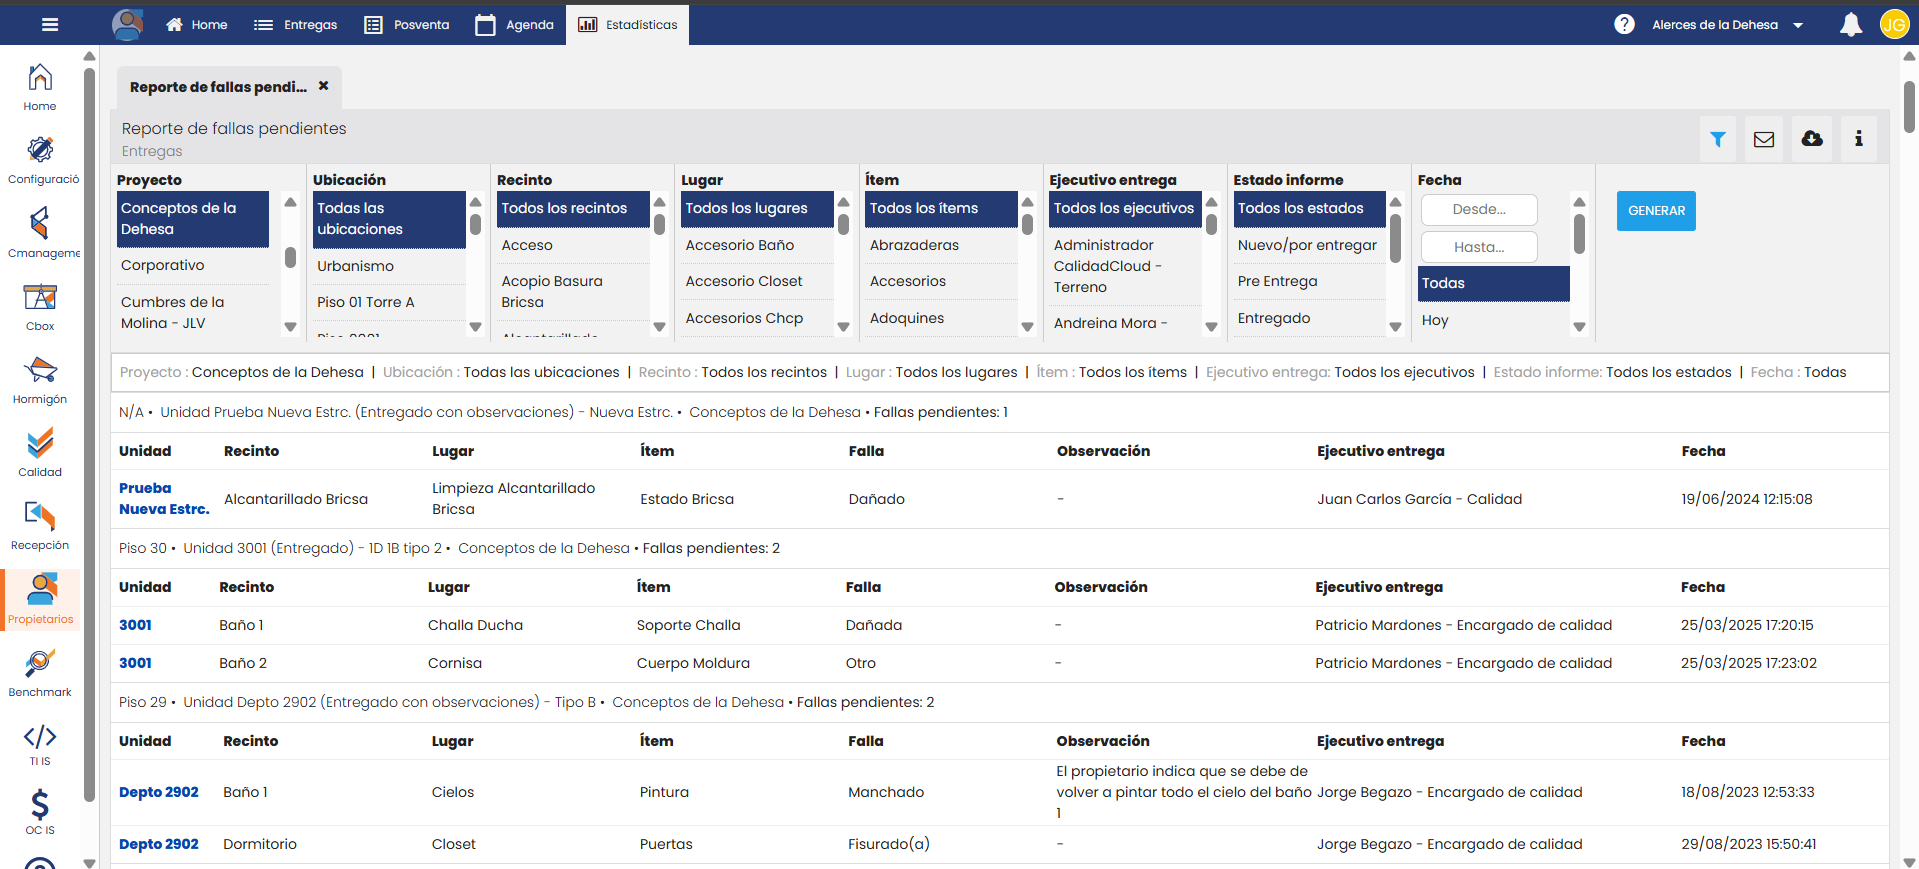
Task: Open Depto 2902 link in the Cielos row
Action: click(159, 792)
